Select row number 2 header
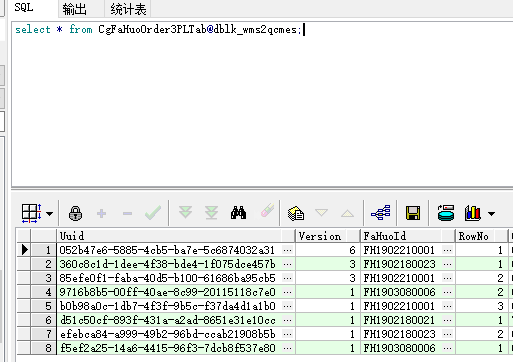 click(x=44, y=264)
